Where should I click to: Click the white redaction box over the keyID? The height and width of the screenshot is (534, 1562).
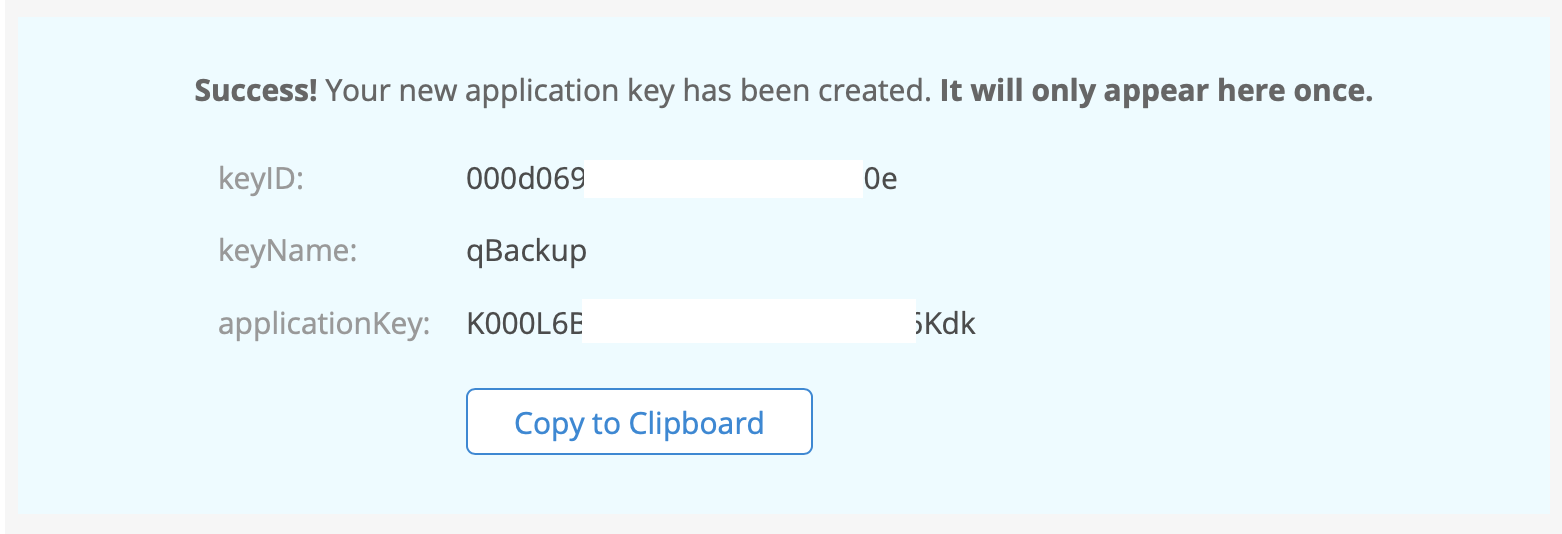(723, 178)
